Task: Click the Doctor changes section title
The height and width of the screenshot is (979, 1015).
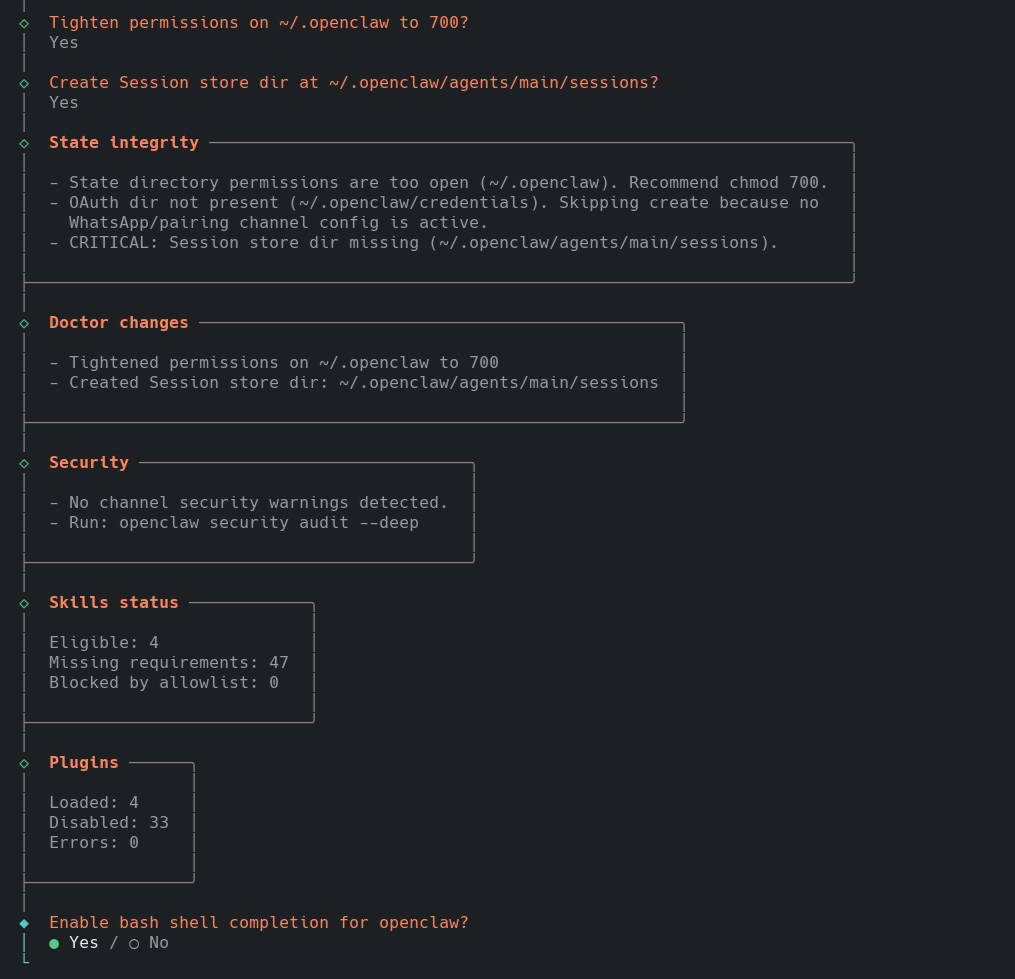Action: tap(119, 323)
